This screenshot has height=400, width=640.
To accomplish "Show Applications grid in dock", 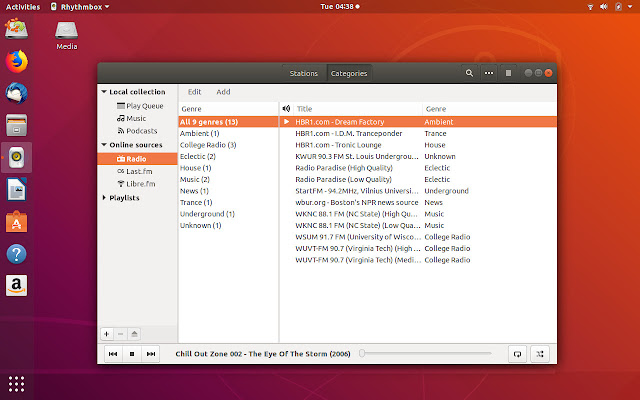I will pos(17,384).
